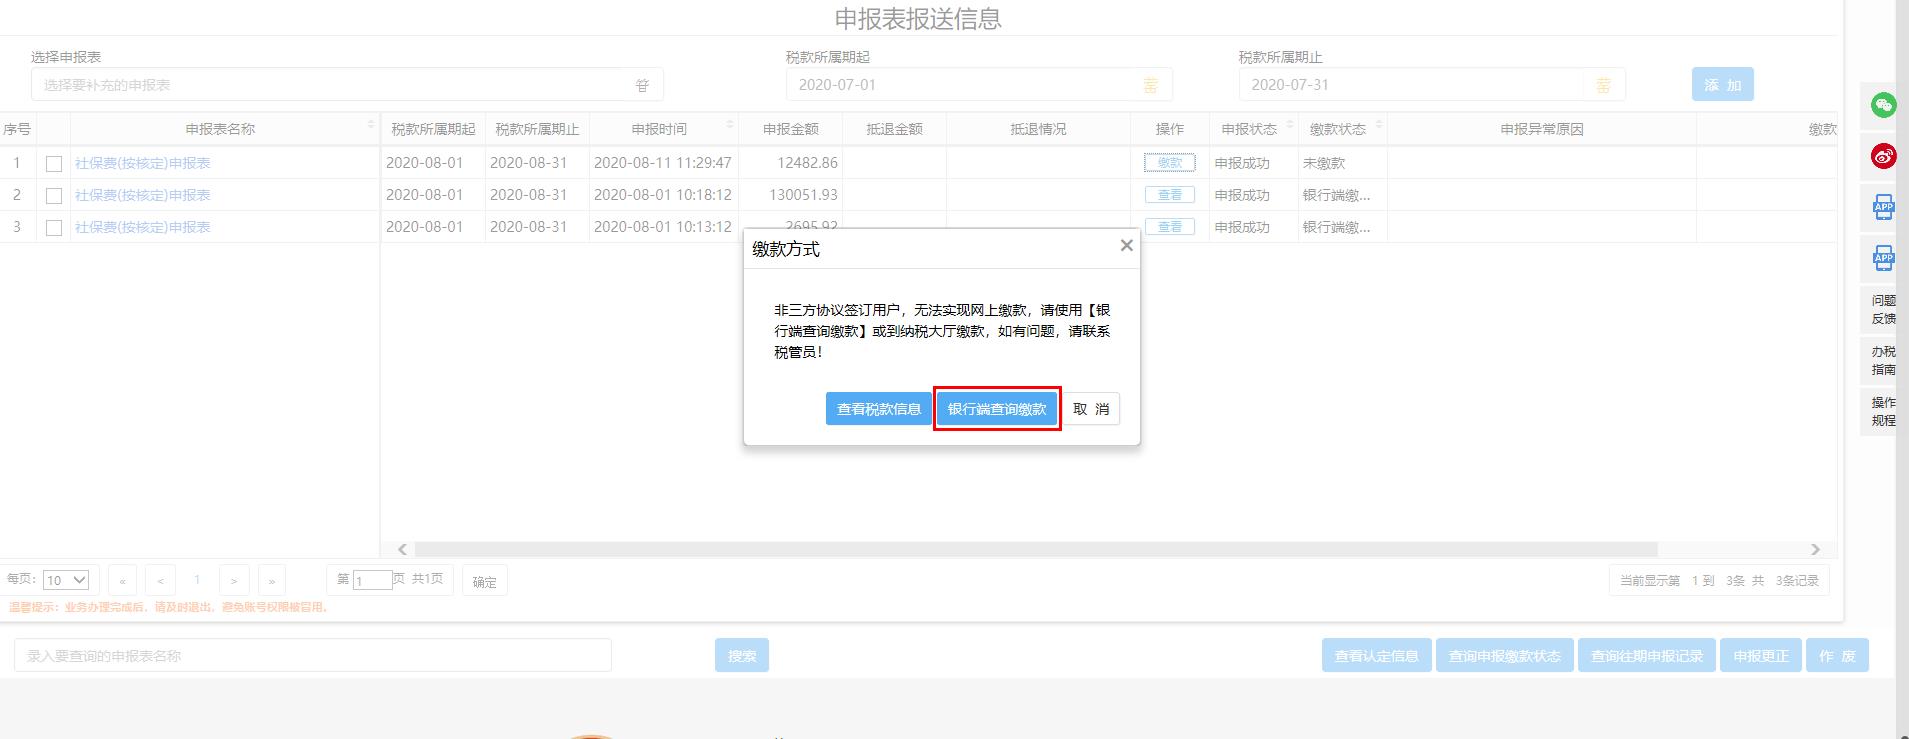Click the 查询申报缴款状态 button
Viewport: 1909px width, 739px height.
[1505, 655]
